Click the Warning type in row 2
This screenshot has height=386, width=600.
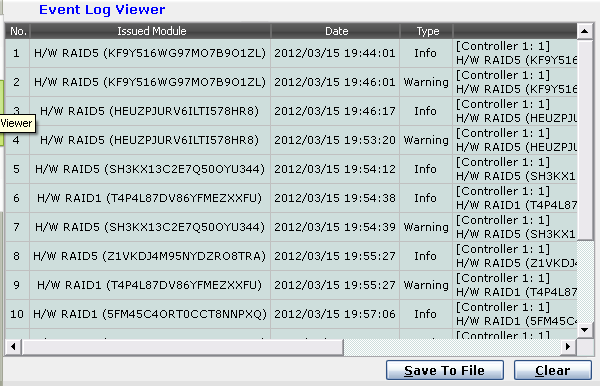click(x=426, y=82)
